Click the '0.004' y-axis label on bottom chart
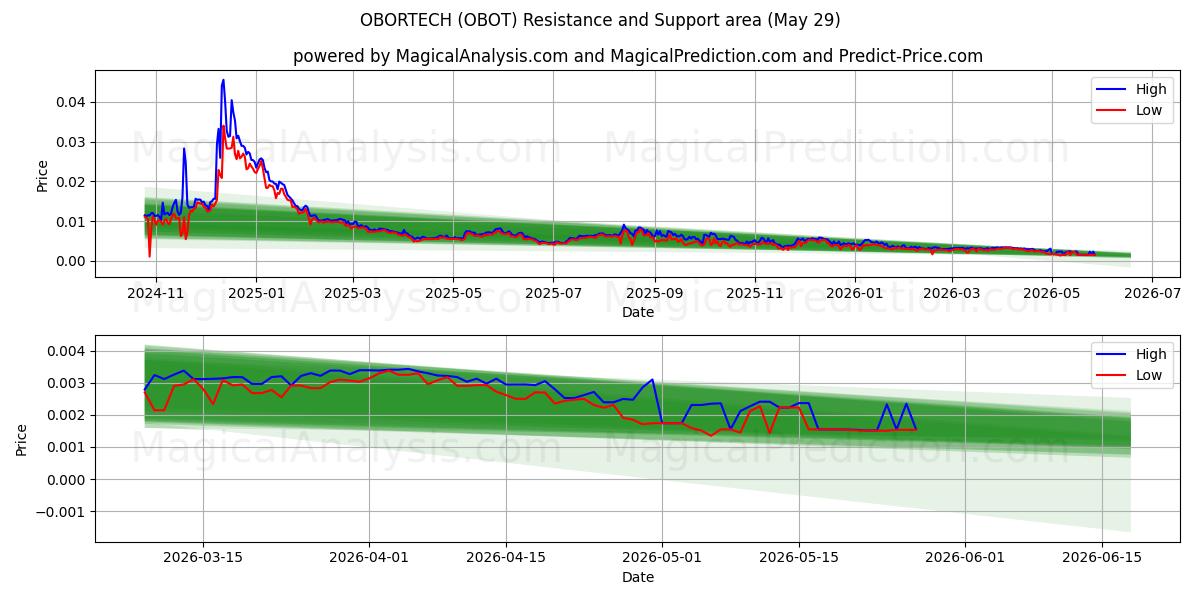1200x600 pixels. [69, 351]
